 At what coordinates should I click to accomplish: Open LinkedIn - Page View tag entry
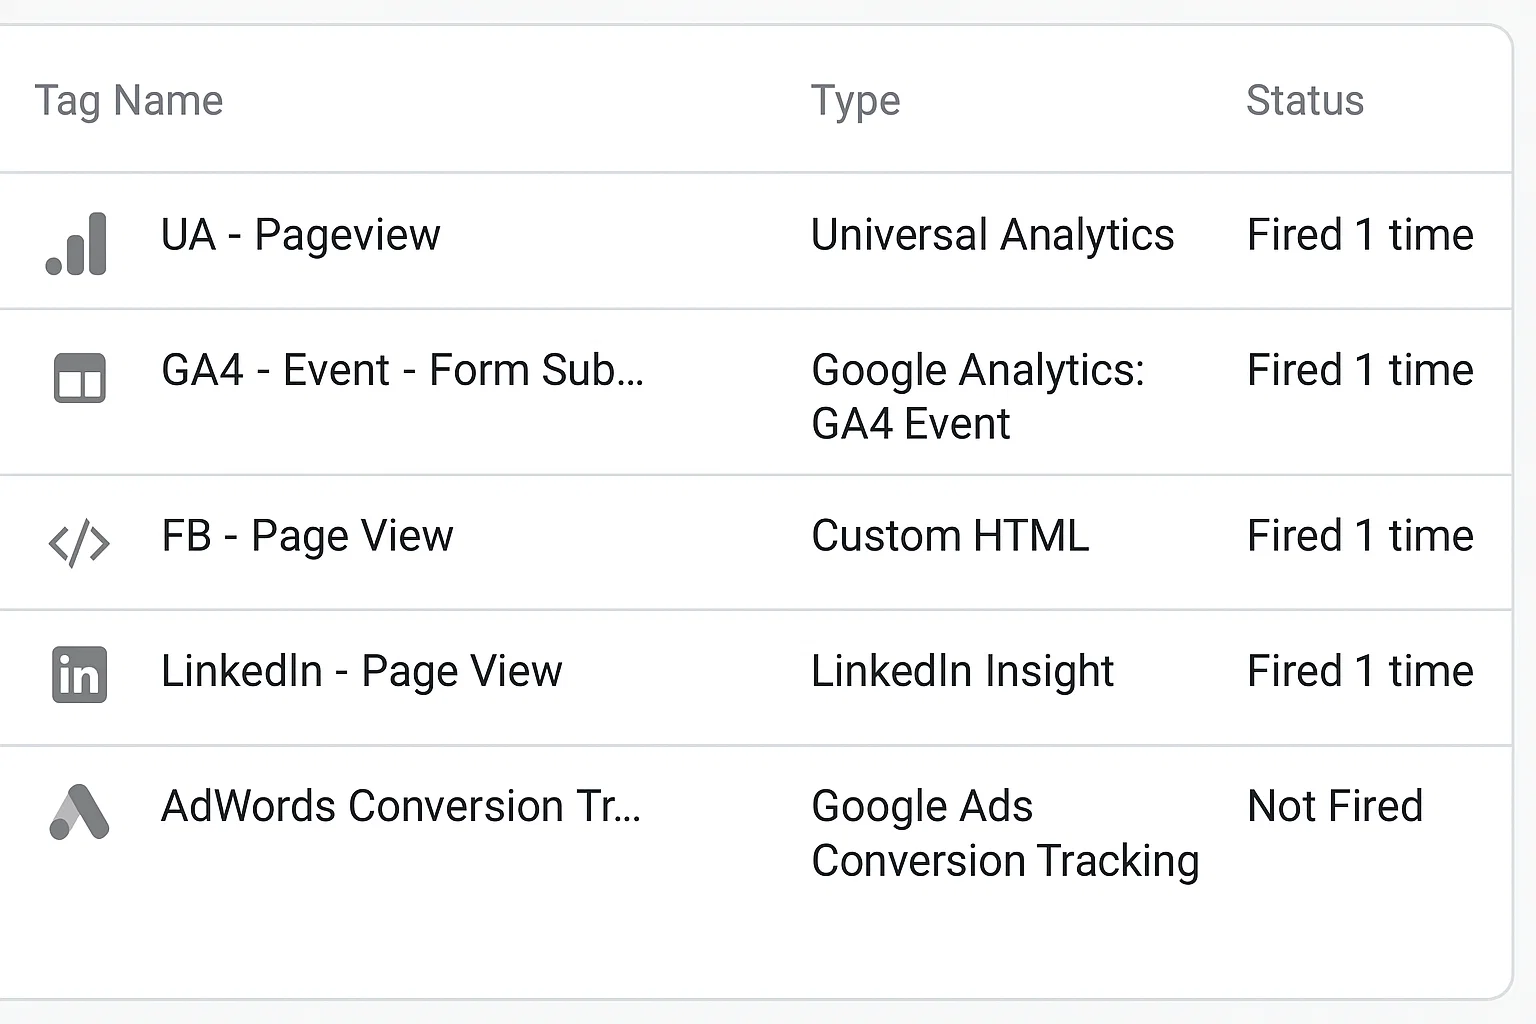coord(362,671)
